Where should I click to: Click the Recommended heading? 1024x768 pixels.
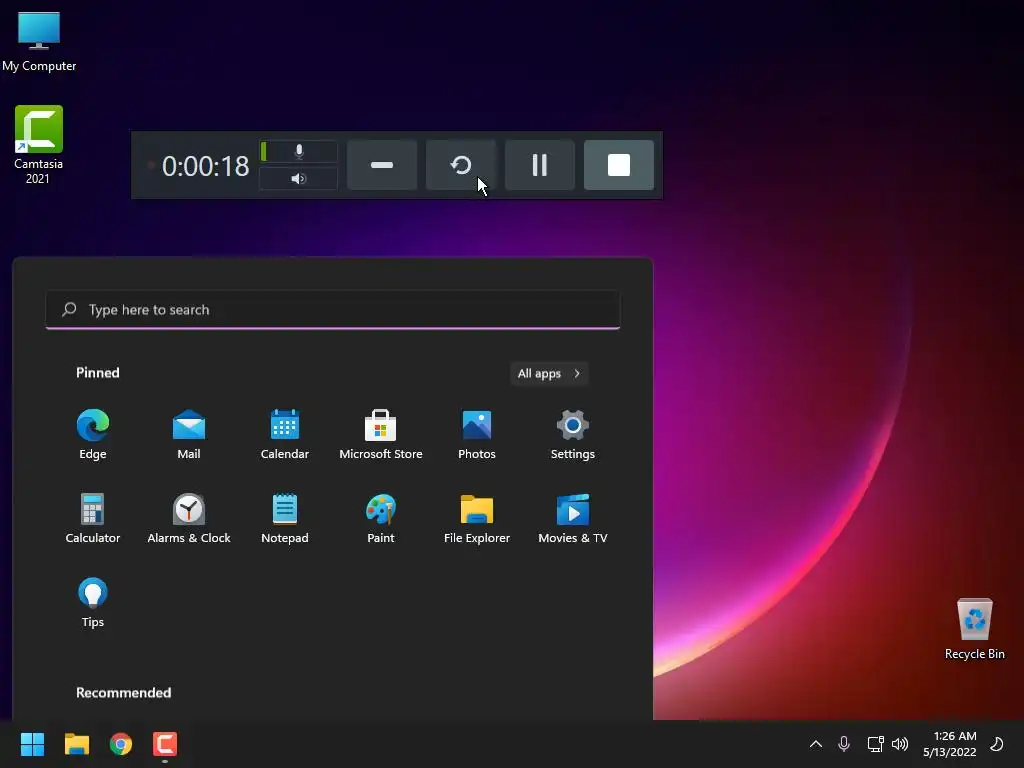[x=123, y=693]
